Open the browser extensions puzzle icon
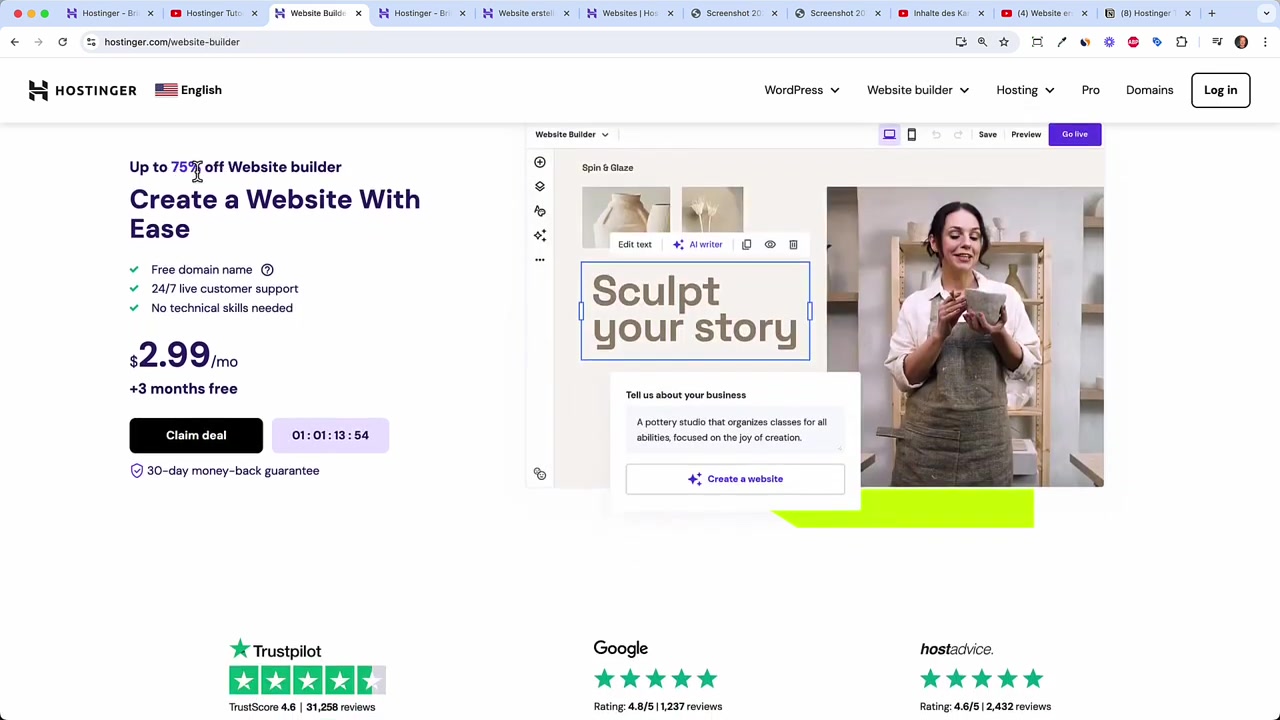This screenshot has width=1280, height=720. tap(1181, 42)
